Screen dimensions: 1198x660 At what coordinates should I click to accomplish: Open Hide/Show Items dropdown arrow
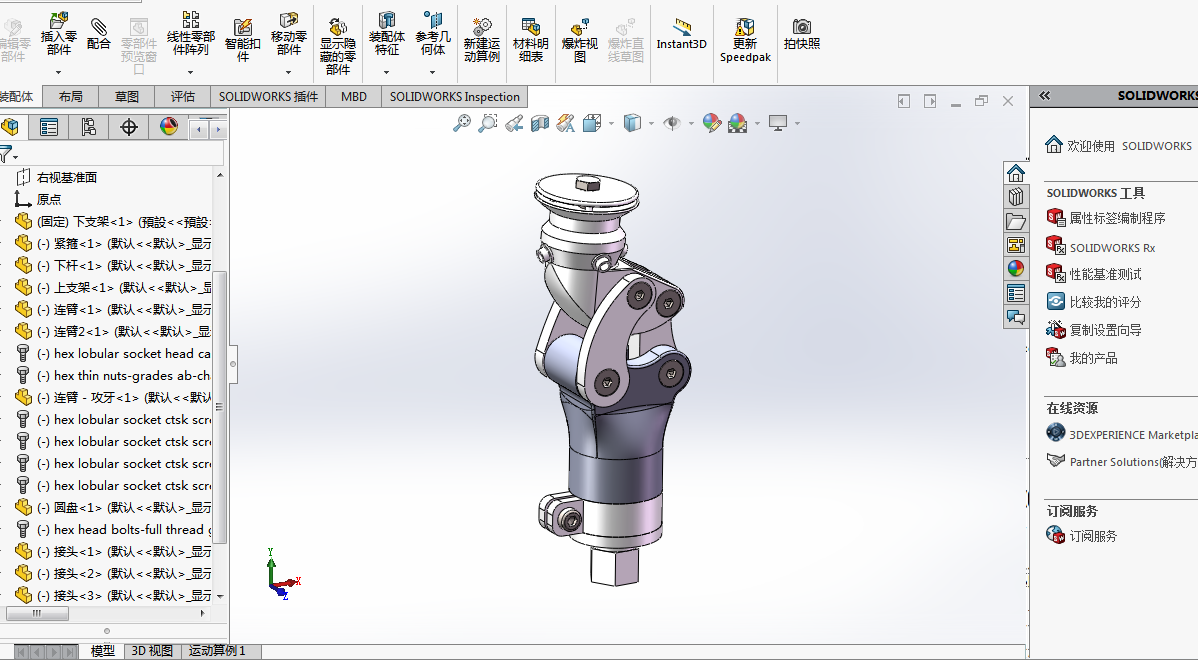[x=691, y=123]
